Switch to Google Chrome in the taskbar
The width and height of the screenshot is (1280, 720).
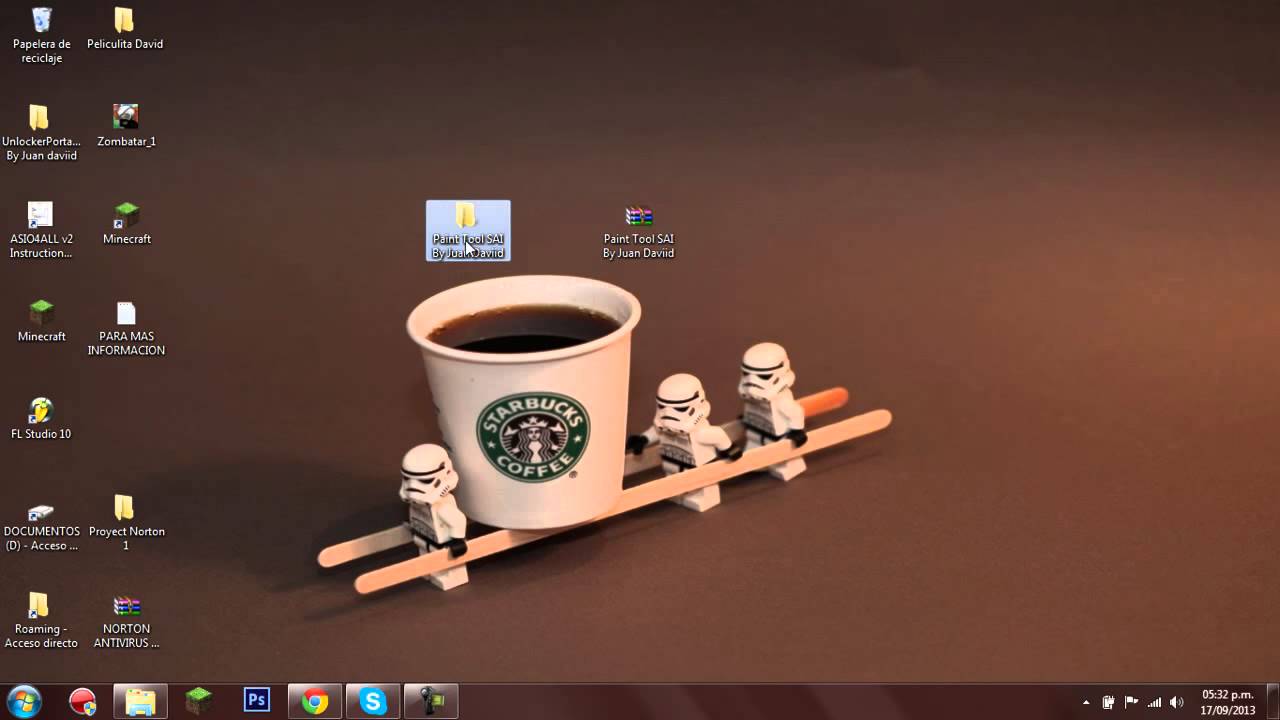(x=315, y=702)
